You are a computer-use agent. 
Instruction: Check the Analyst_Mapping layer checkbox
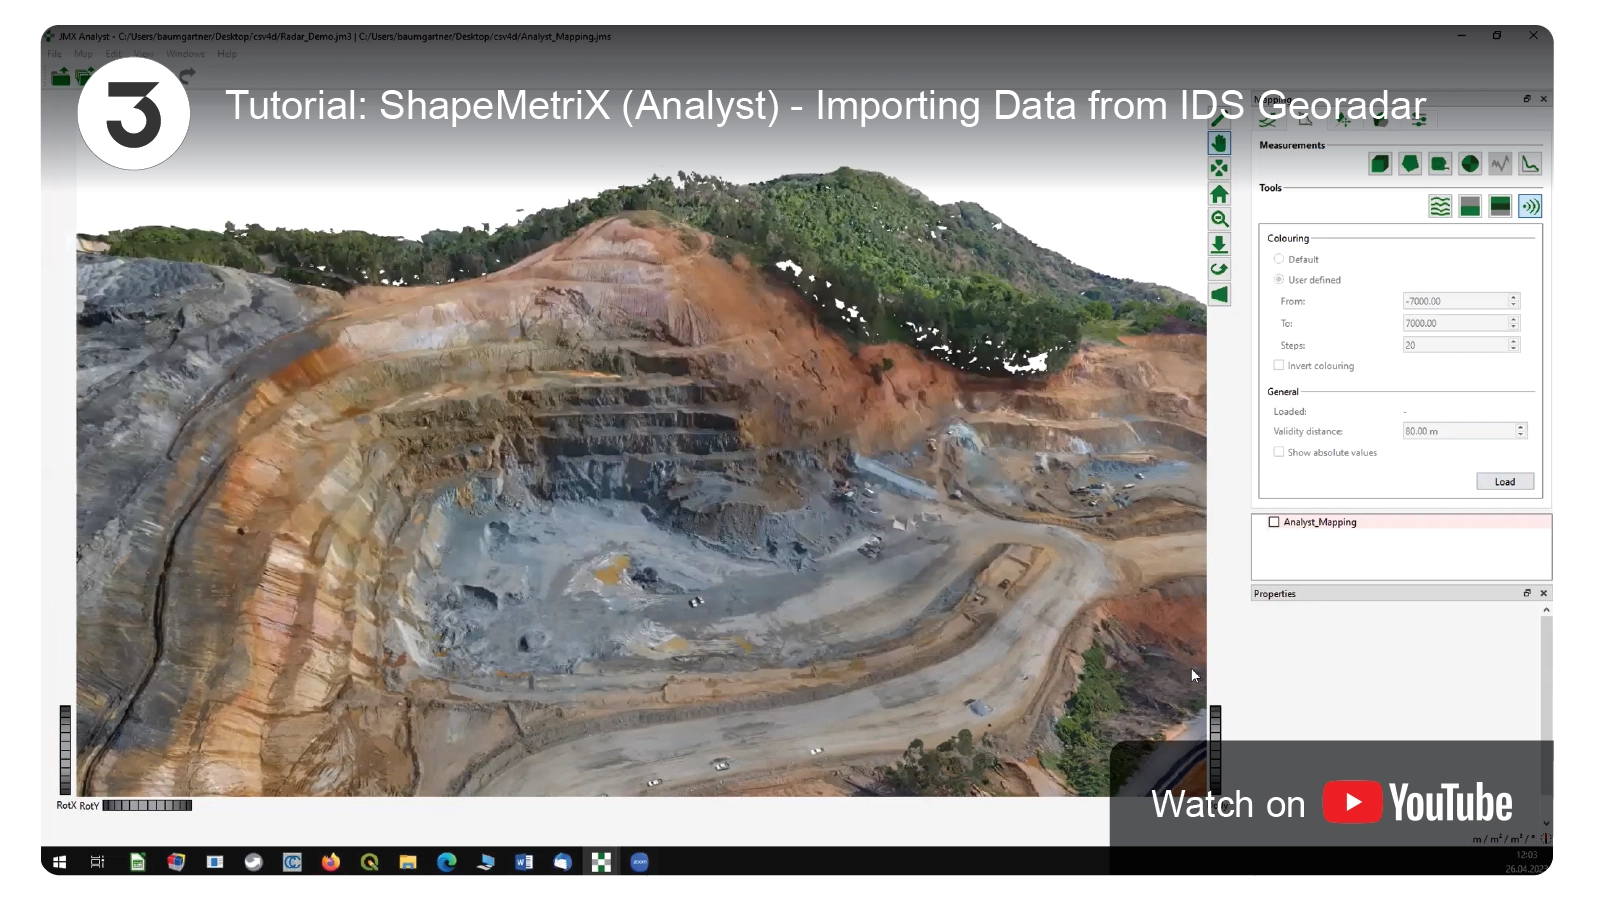pyautogui.click(x=1274, y=522)
